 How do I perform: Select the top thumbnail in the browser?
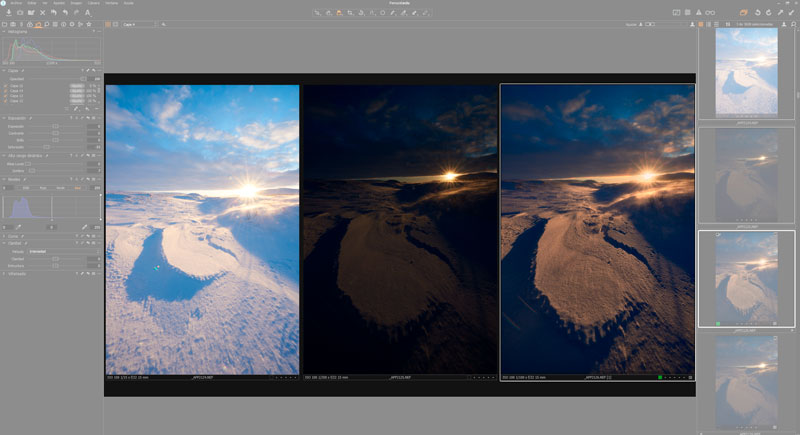[x=746, y=72]
